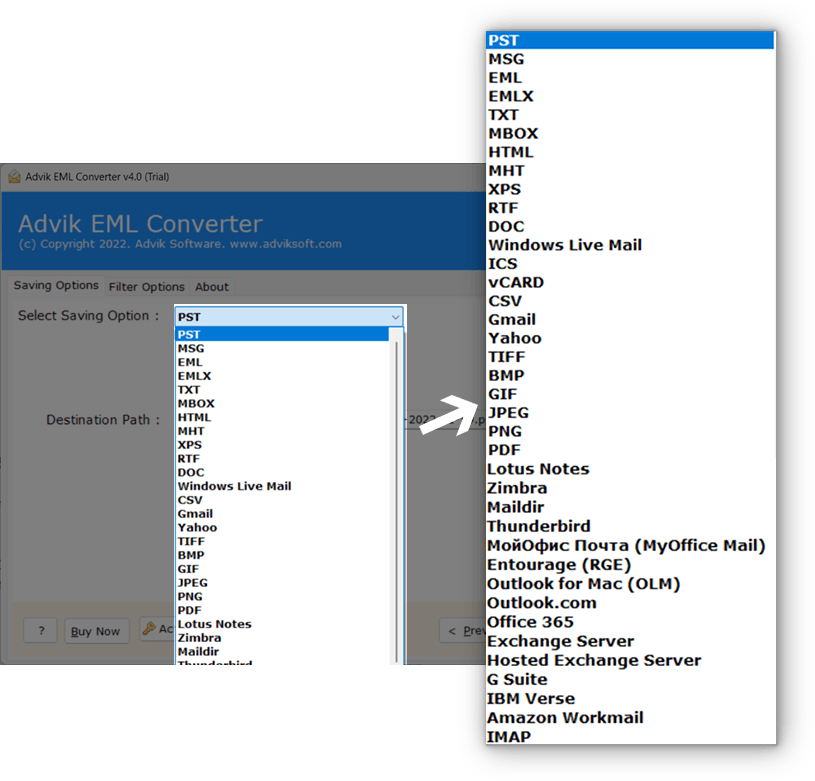Image resolution: width=815 pixels, height=781 pixels.
Task: Select MBOX in the Saving Option dropdown
Action: coord(282,403)
